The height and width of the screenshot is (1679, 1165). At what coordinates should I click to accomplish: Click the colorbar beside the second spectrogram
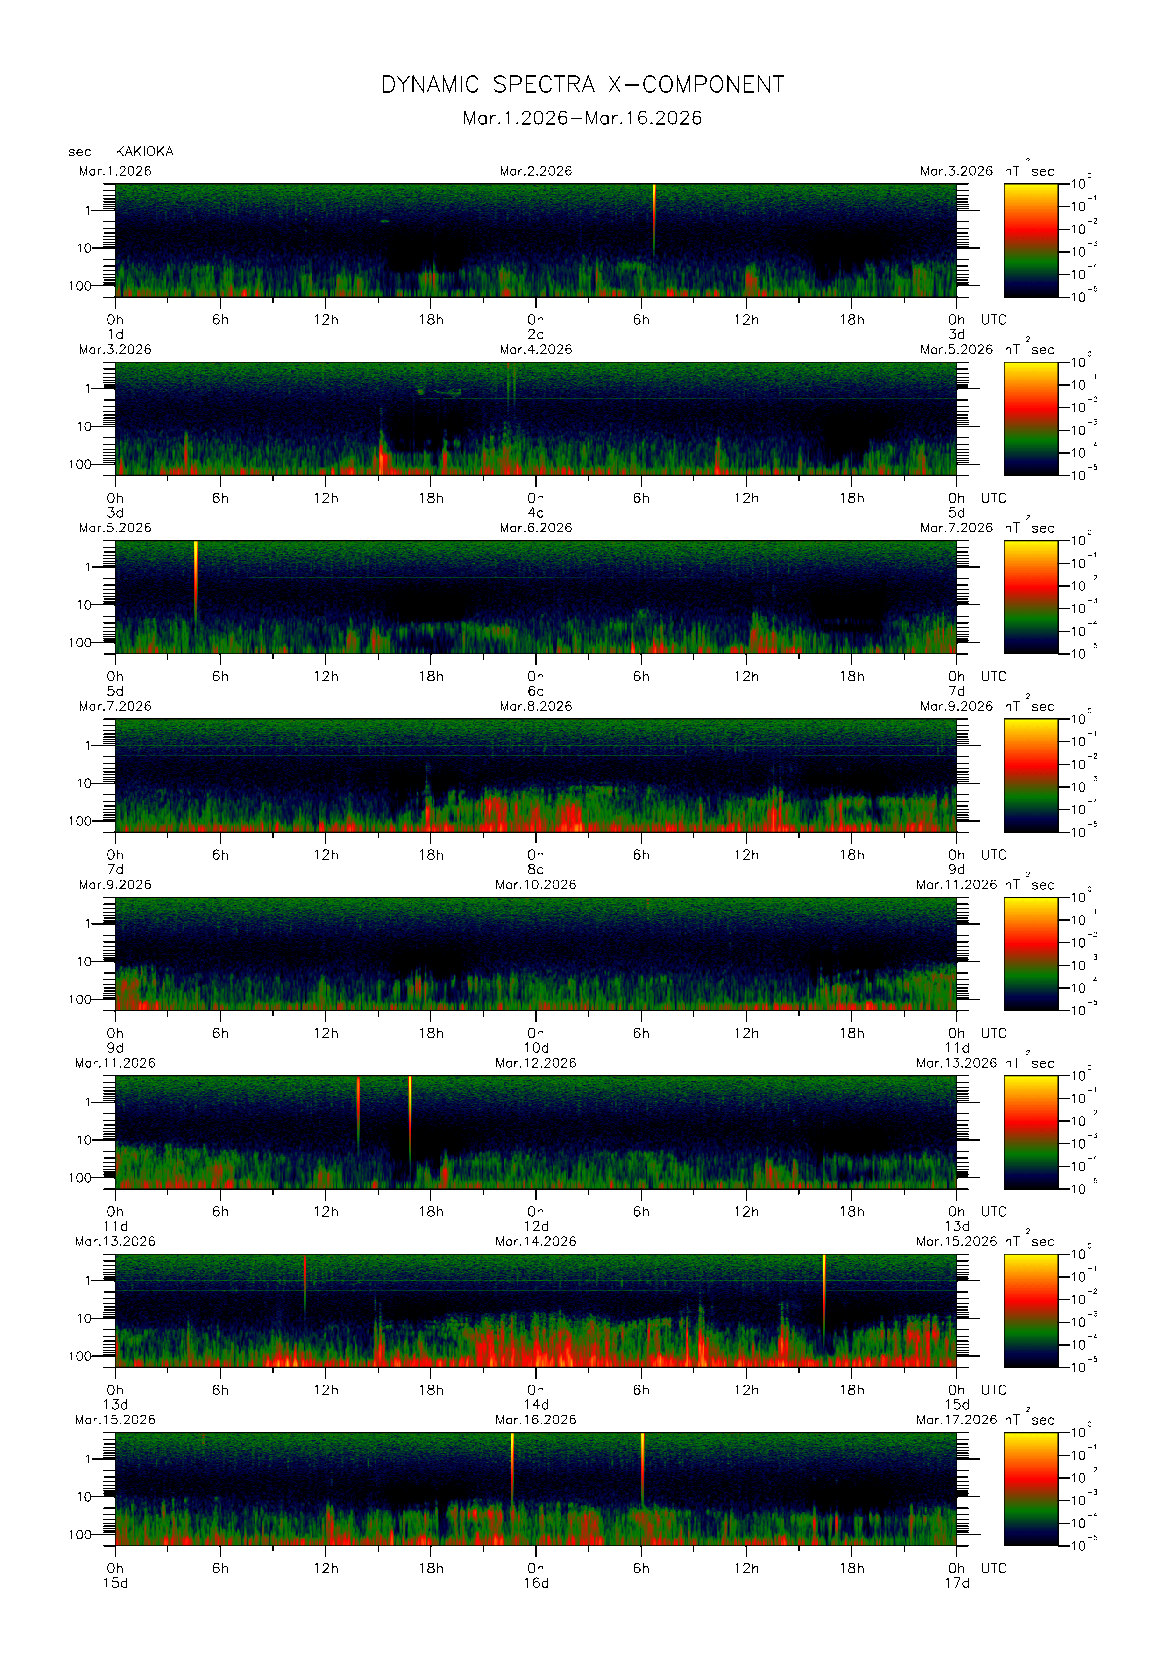point(1030,418)
